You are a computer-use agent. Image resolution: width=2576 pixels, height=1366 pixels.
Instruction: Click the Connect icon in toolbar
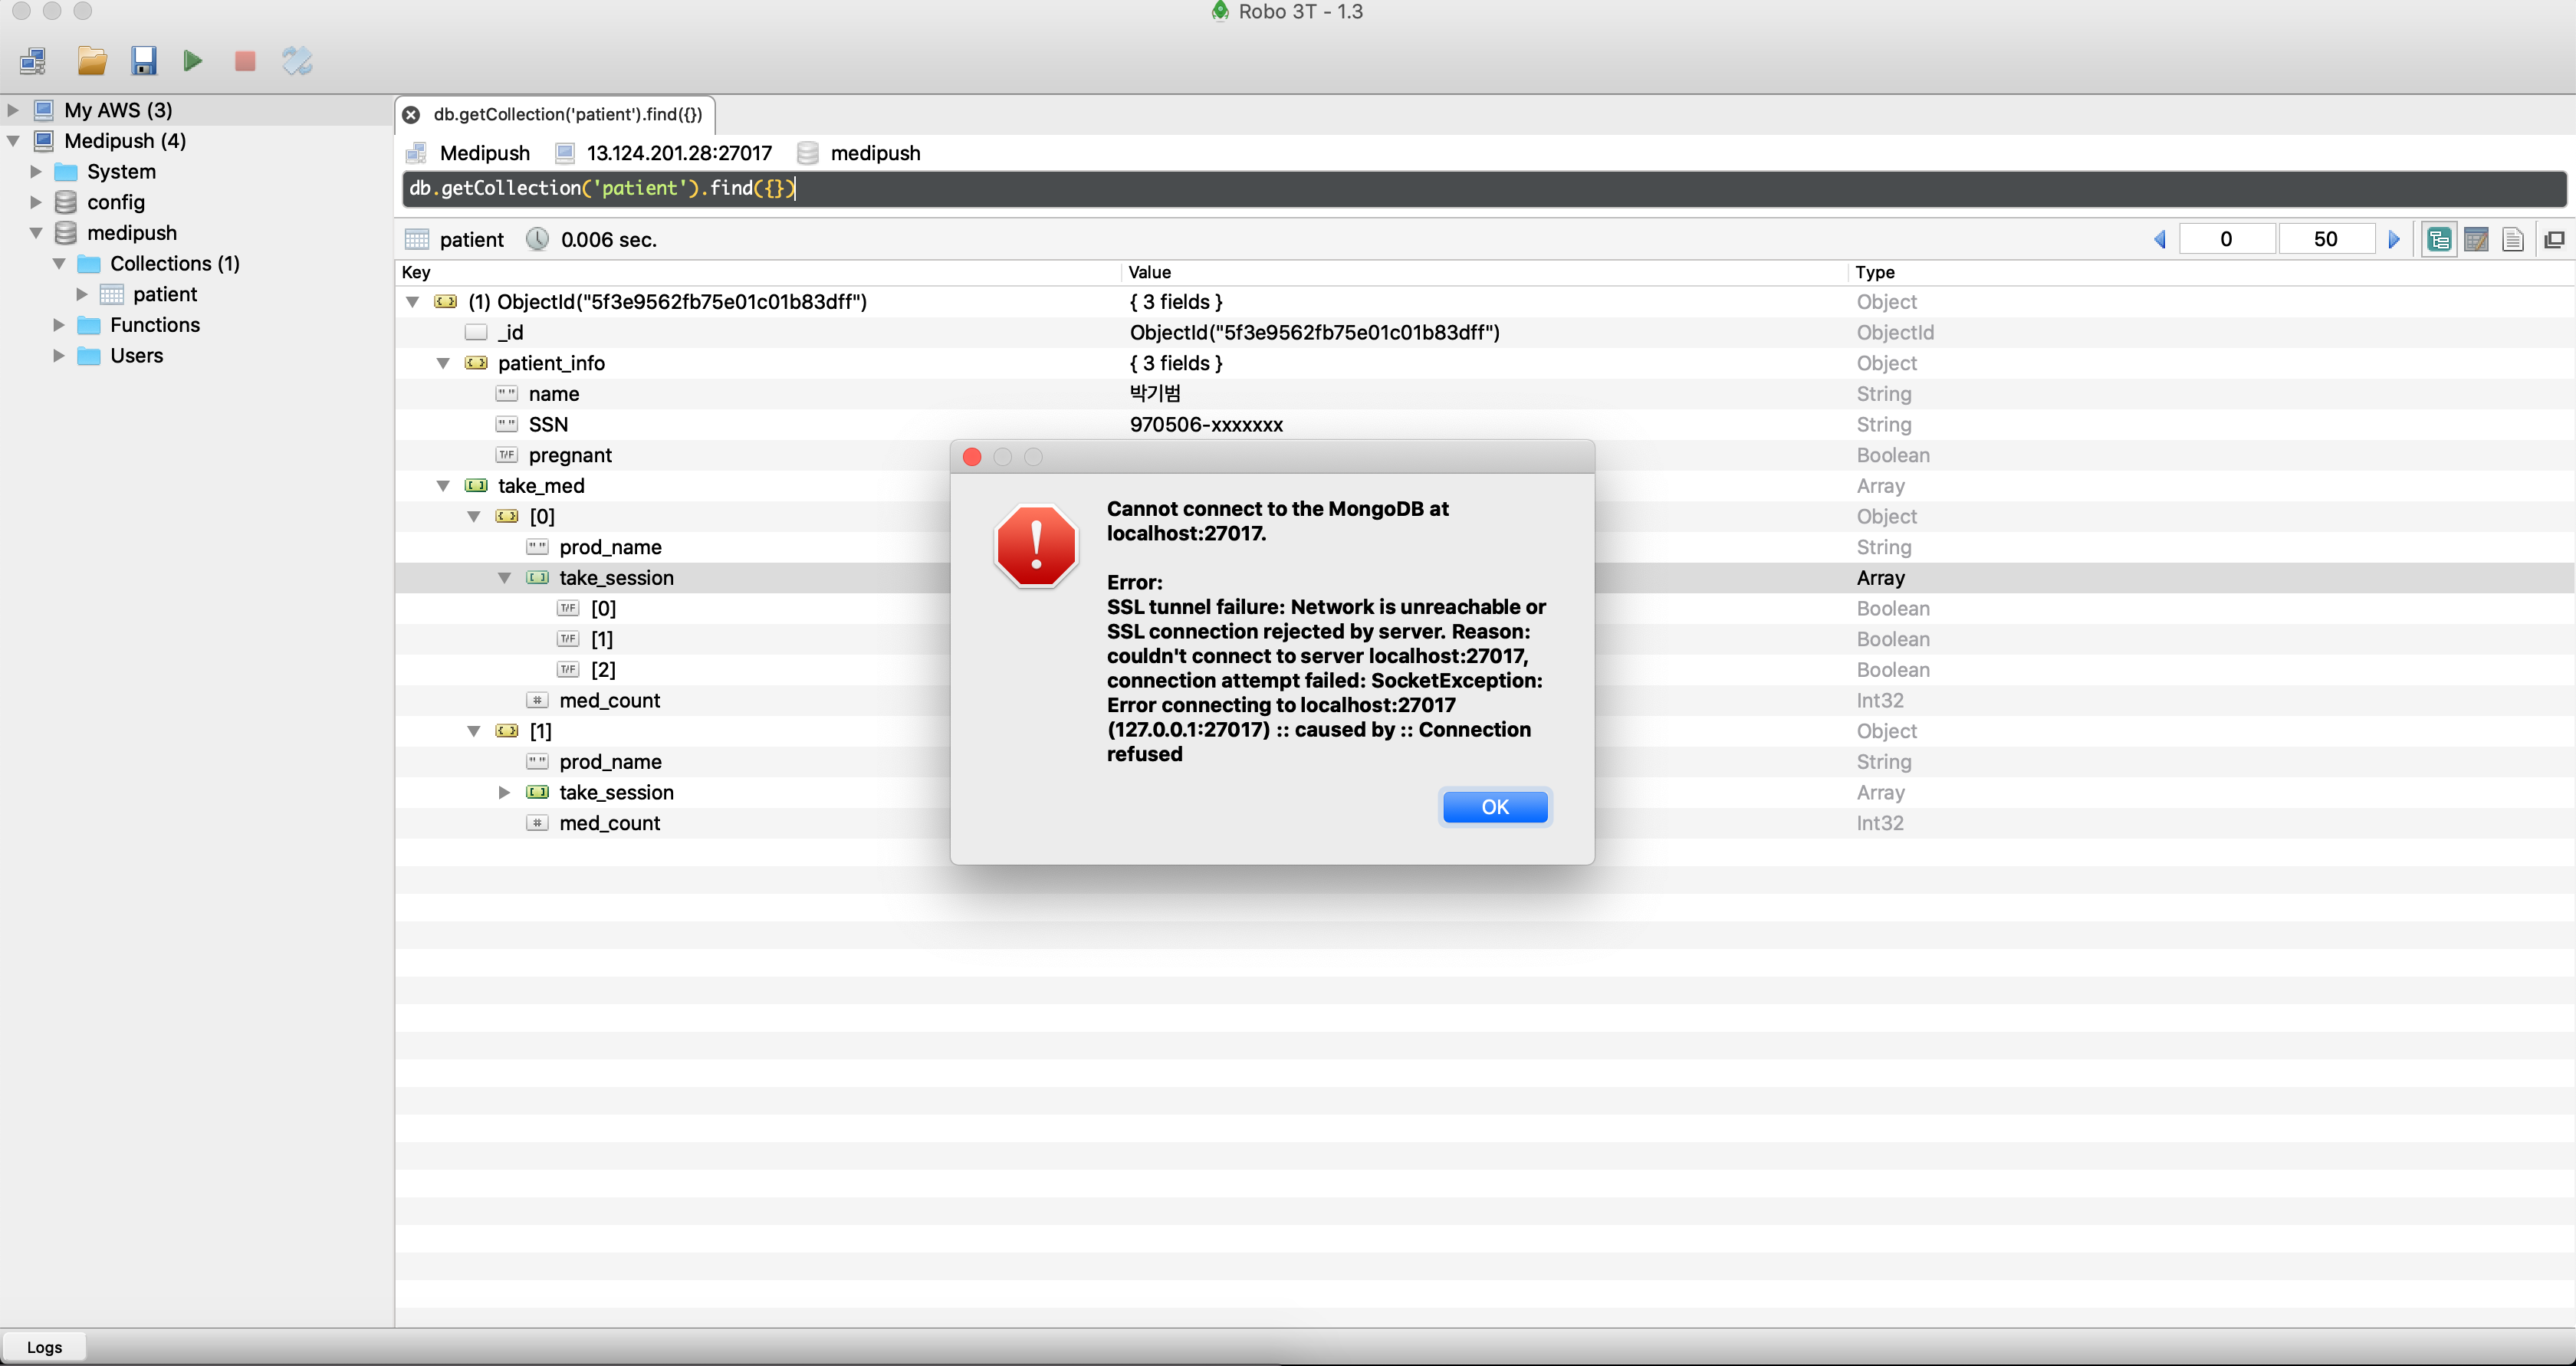[33, 61]
